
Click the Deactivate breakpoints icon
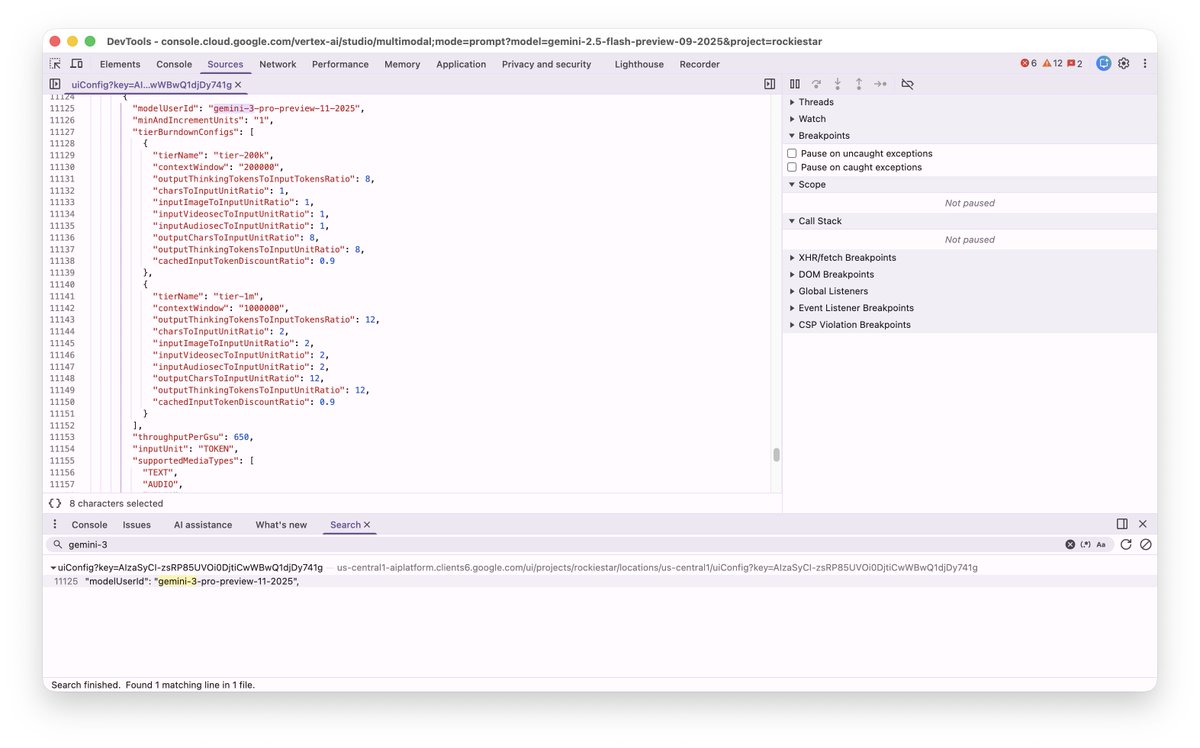tap(907, 84)
